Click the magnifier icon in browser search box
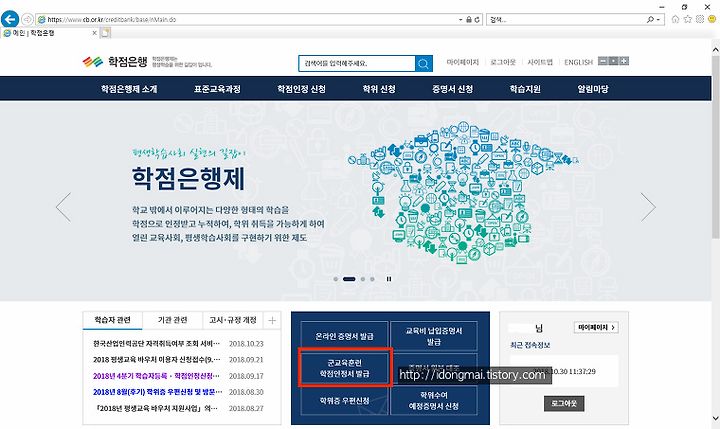The width and height of the screenshot is (720, 429). 650,19
